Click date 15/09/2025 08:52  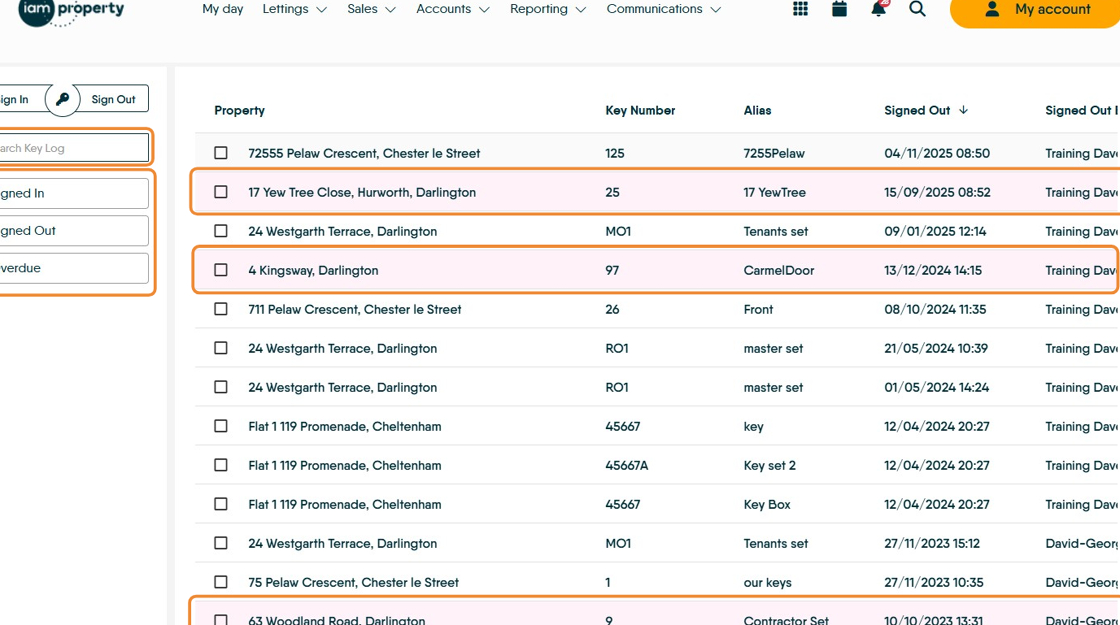(936, 192)
